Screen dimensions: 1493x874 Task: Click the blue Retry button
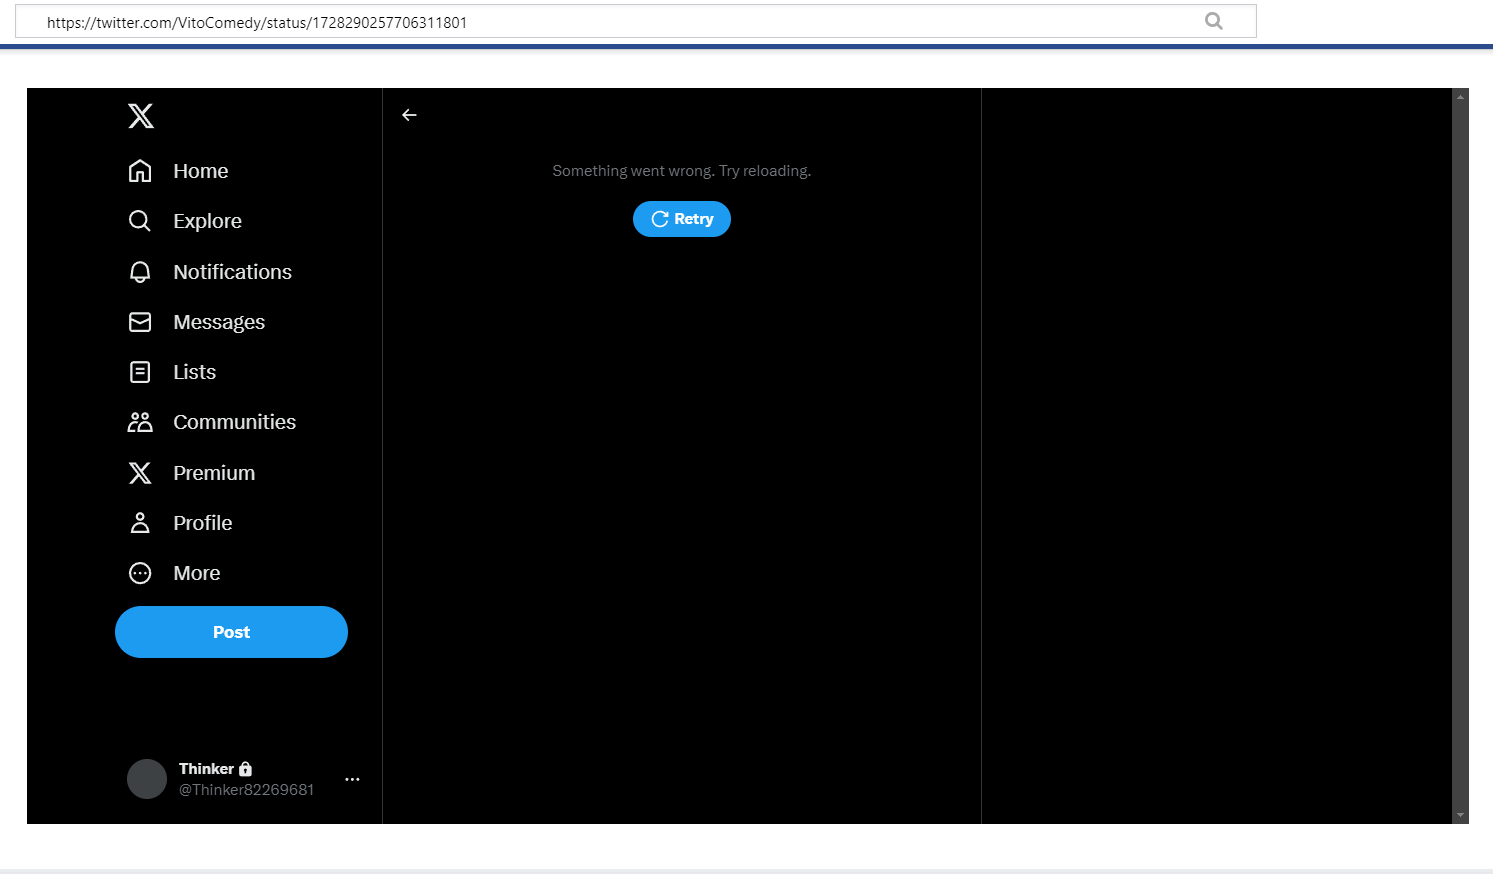point(682,219)
